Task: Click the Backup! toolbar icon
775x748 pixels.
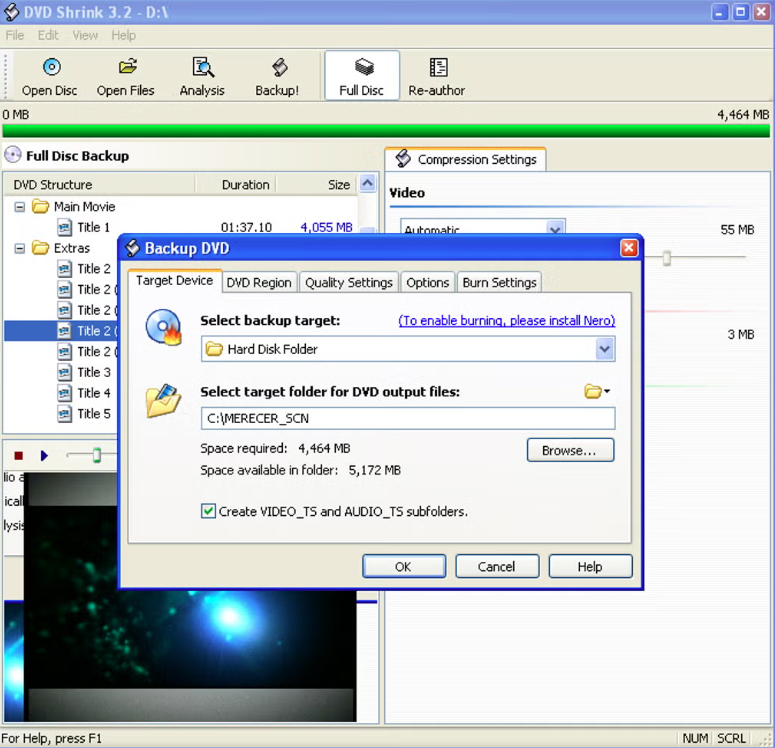Action: tap(279, 67)
